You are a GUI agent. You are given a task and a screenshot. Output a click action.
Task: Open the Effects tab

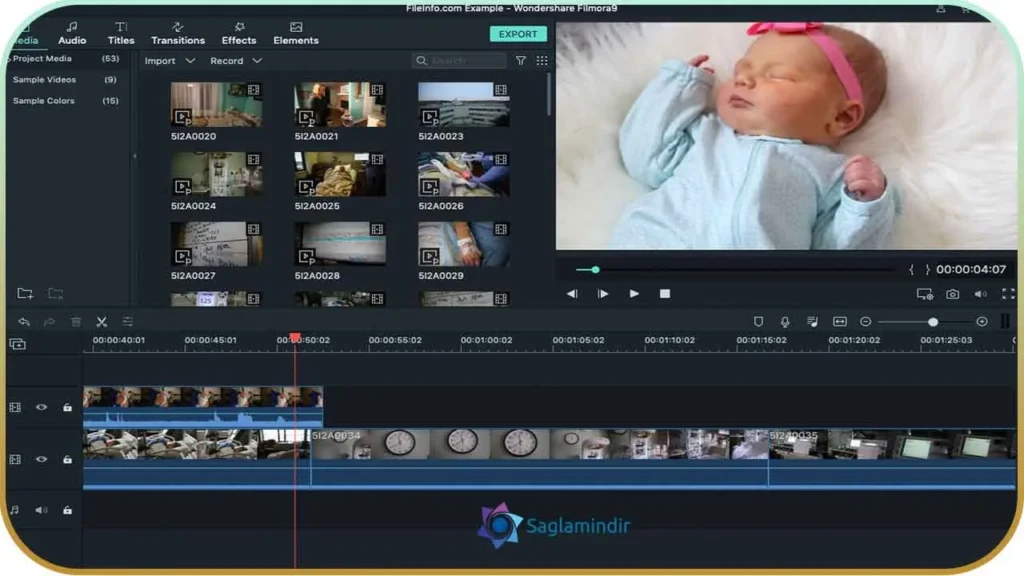pyautogui.click(x=238, y=40)
